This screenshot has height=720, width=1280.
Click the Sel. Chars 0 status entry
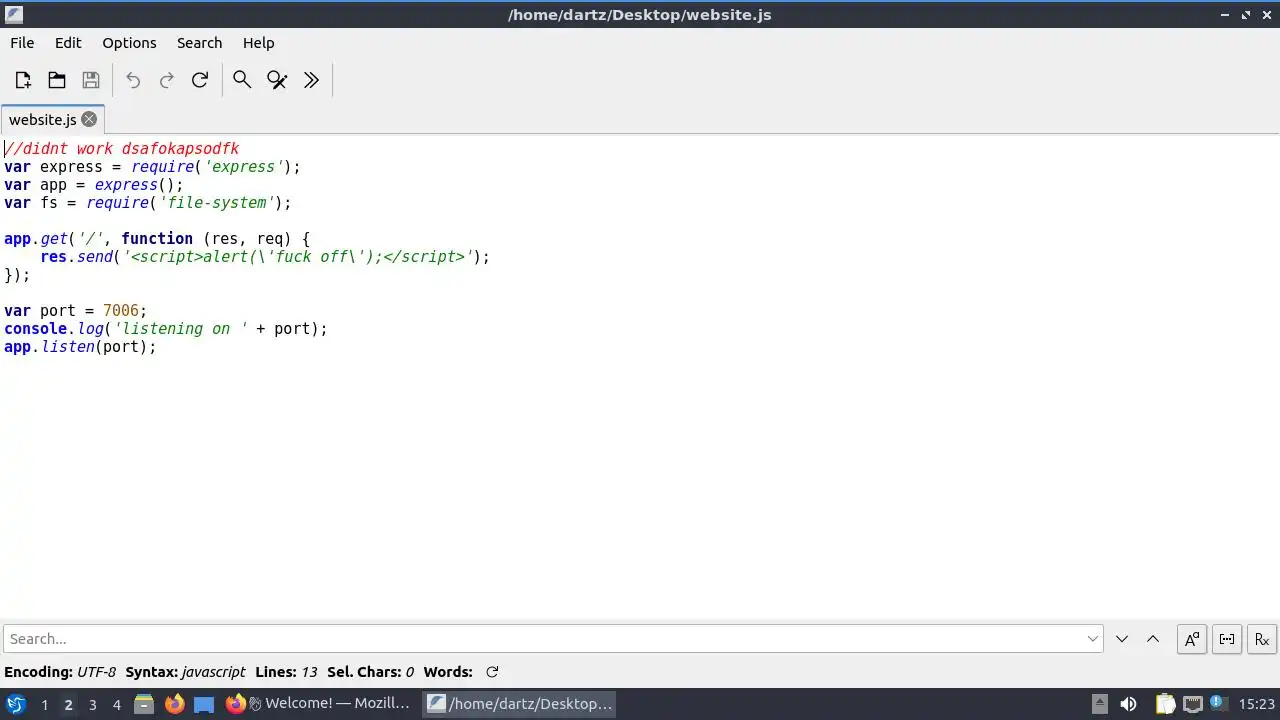tap(370, 672)
